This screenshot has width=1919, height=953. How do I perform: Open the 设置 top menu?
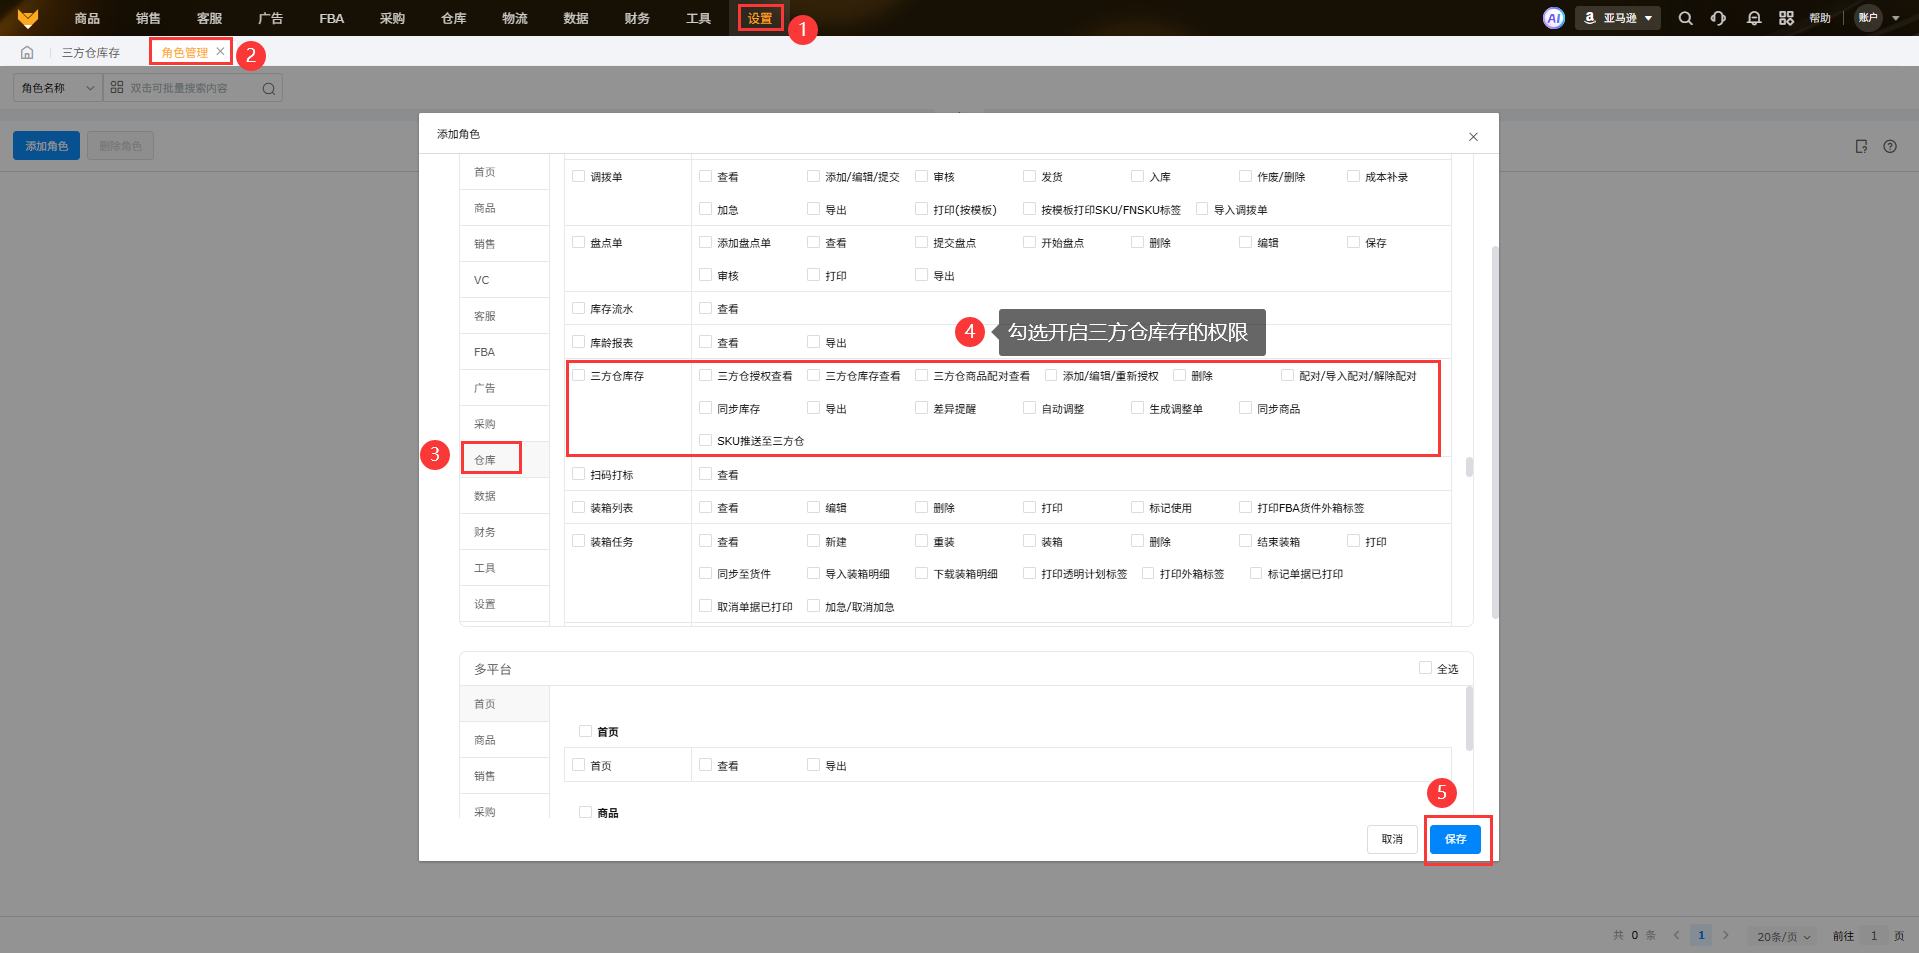[x=760, y=18]
